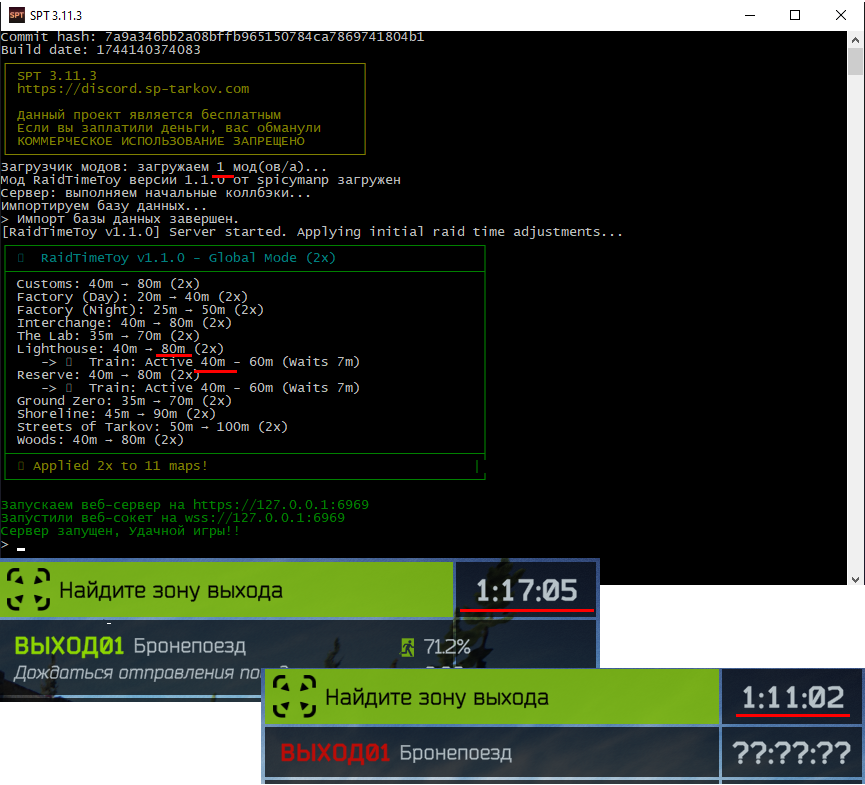Click the Импорт базы данных завершен line
865x785 pixels.
click(120, 219)
